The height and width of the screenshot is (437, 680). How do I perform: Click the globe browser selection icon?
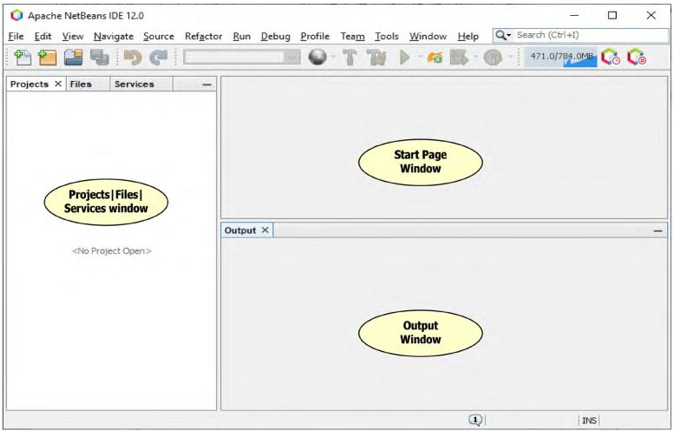(317, 57)
